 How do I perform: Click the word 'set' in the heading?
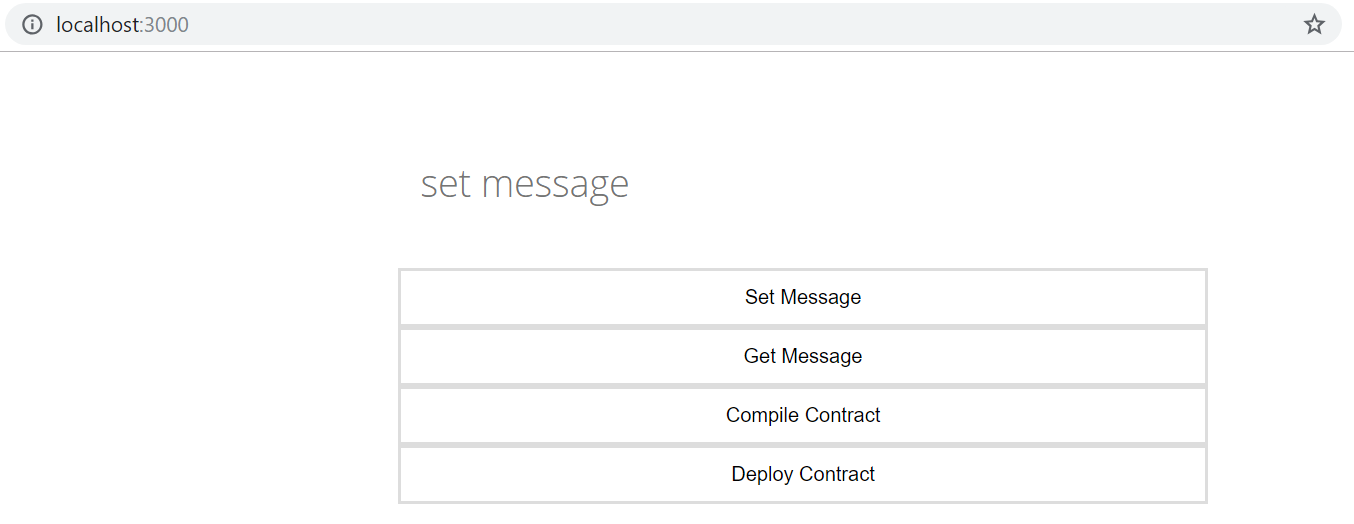click(445, 185)
